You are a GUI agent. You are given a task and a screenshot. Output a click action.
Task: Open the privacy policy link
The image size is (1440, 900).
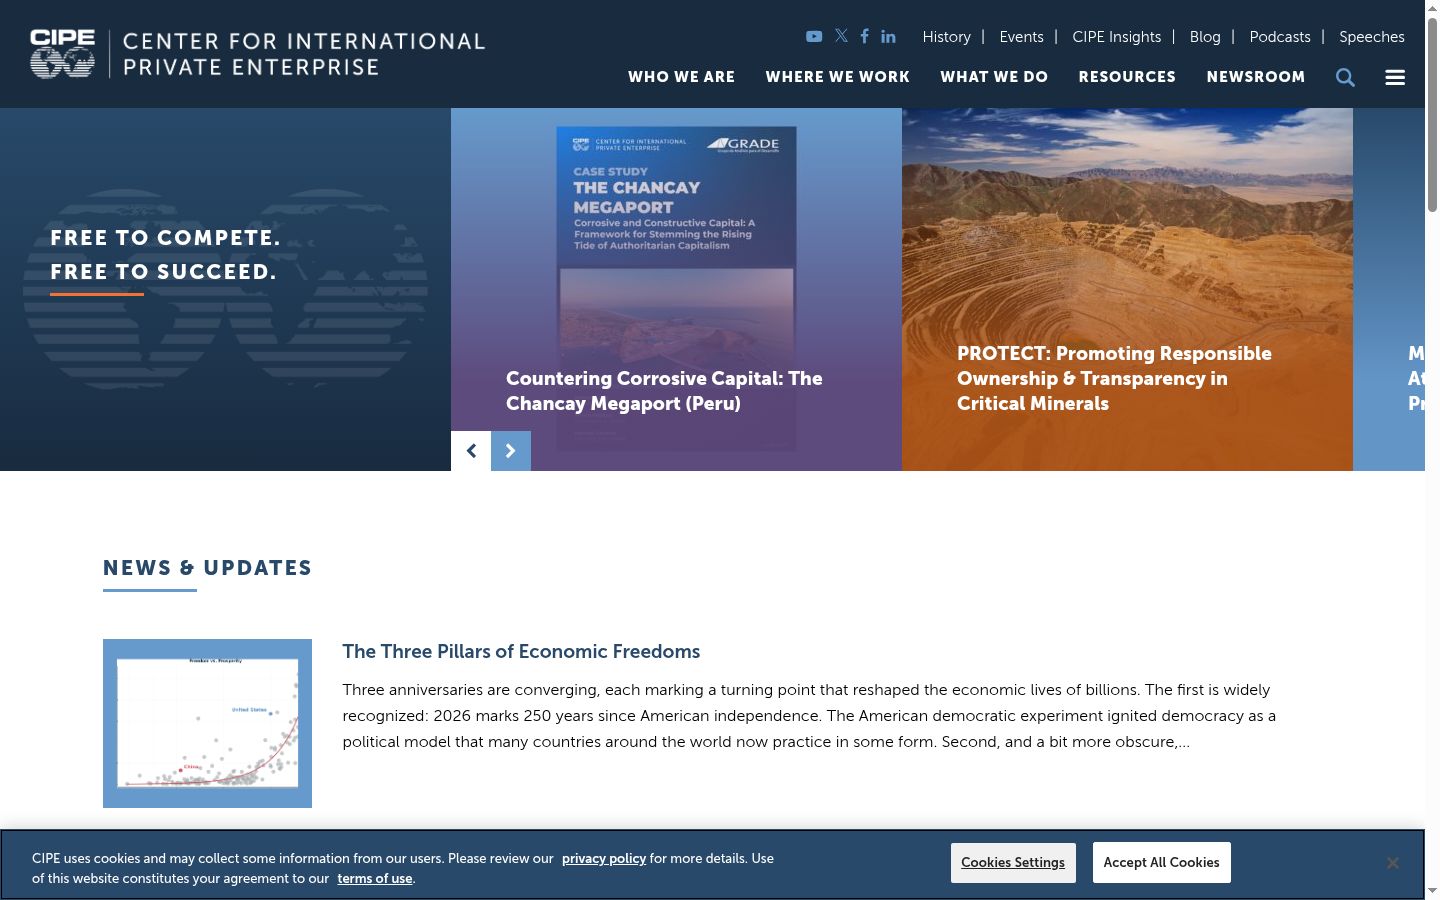[x=604, y=858]
